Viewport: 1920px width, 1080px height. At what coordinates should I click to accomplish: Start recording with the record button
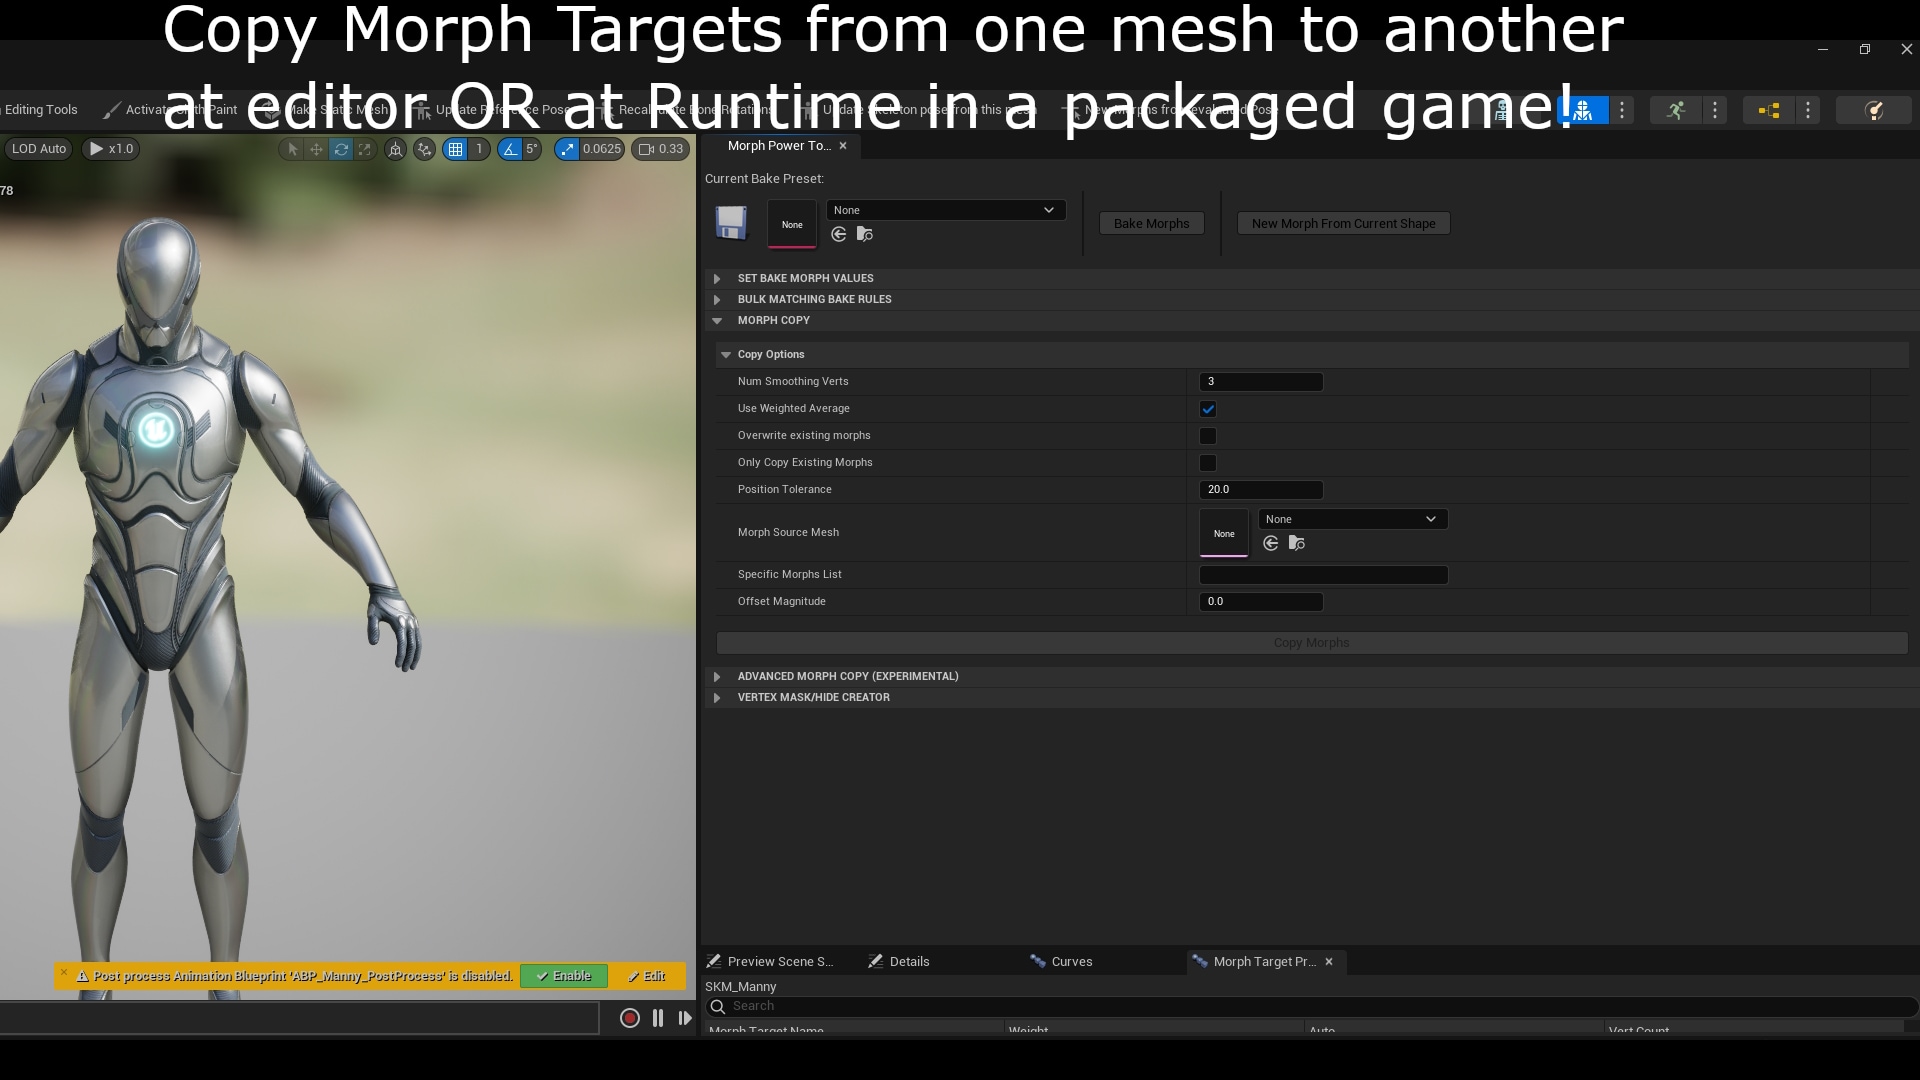pos(630,1018)
